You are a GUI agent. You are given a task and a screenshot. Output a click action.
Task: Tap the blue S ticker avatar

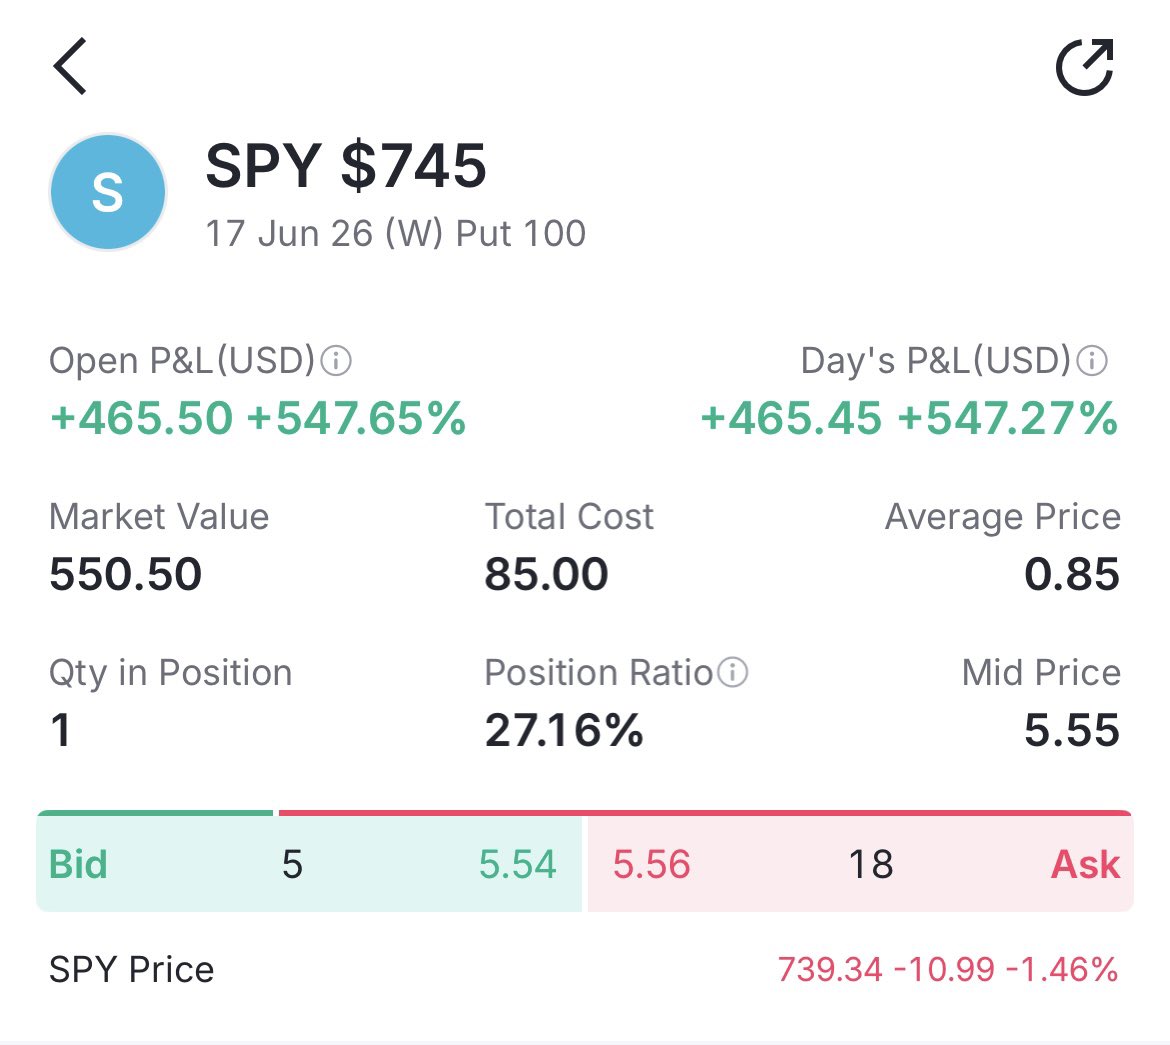(x=107, y=192)
